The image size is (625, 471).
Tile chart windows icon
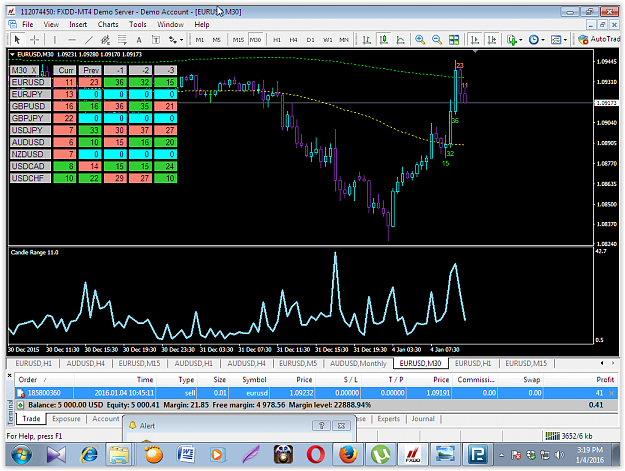[x=454, y=39]
